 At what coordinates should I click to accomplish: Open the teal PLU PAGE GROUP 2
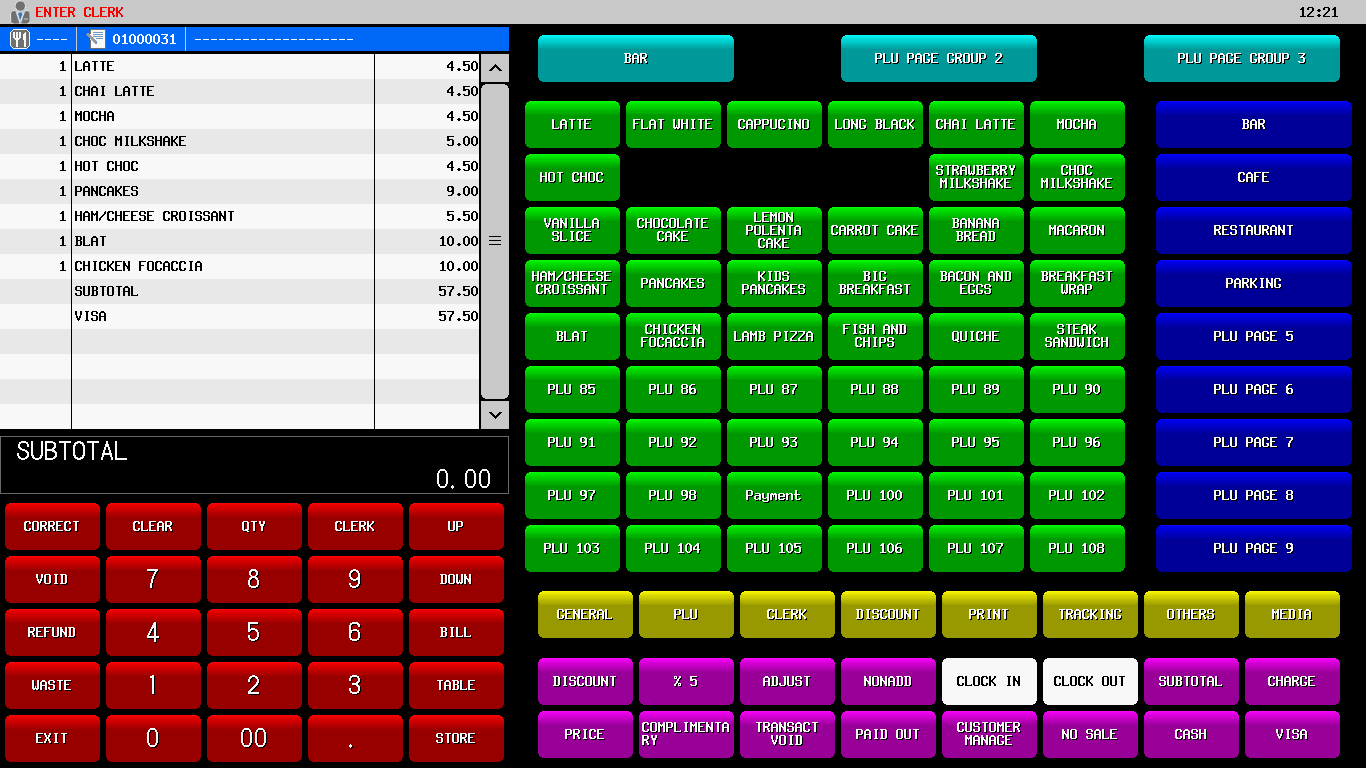938,58
